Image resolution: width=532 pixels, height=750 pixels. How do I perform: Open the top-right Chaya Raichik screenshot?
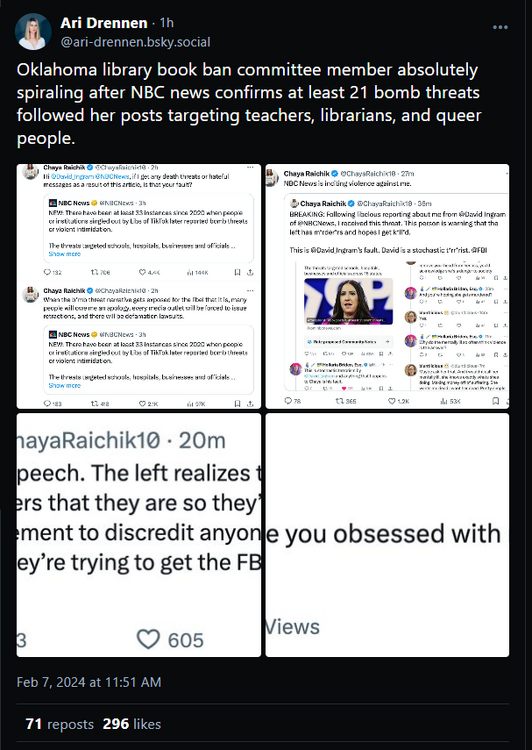(387, 286)
